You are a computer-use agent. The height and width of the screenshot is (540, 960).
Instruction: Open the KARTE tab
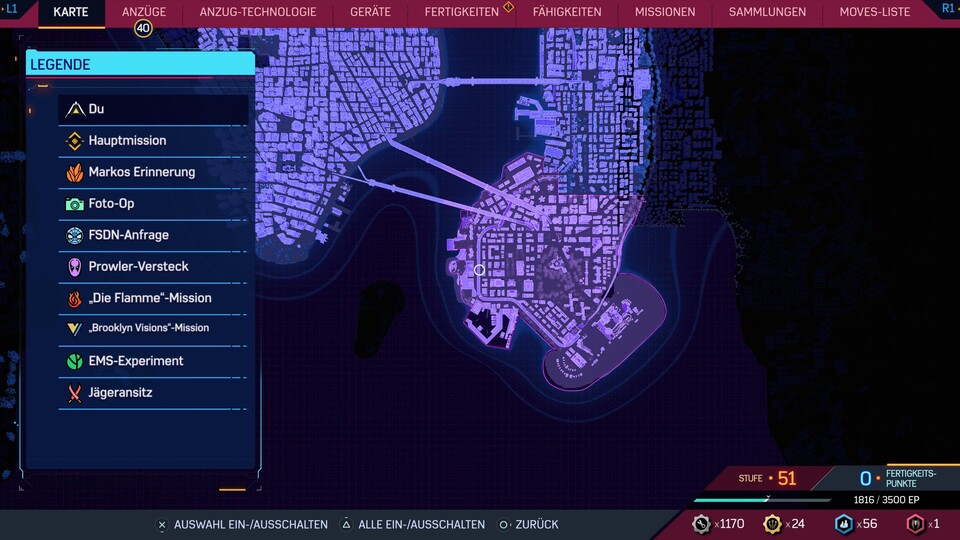(71, 12)
